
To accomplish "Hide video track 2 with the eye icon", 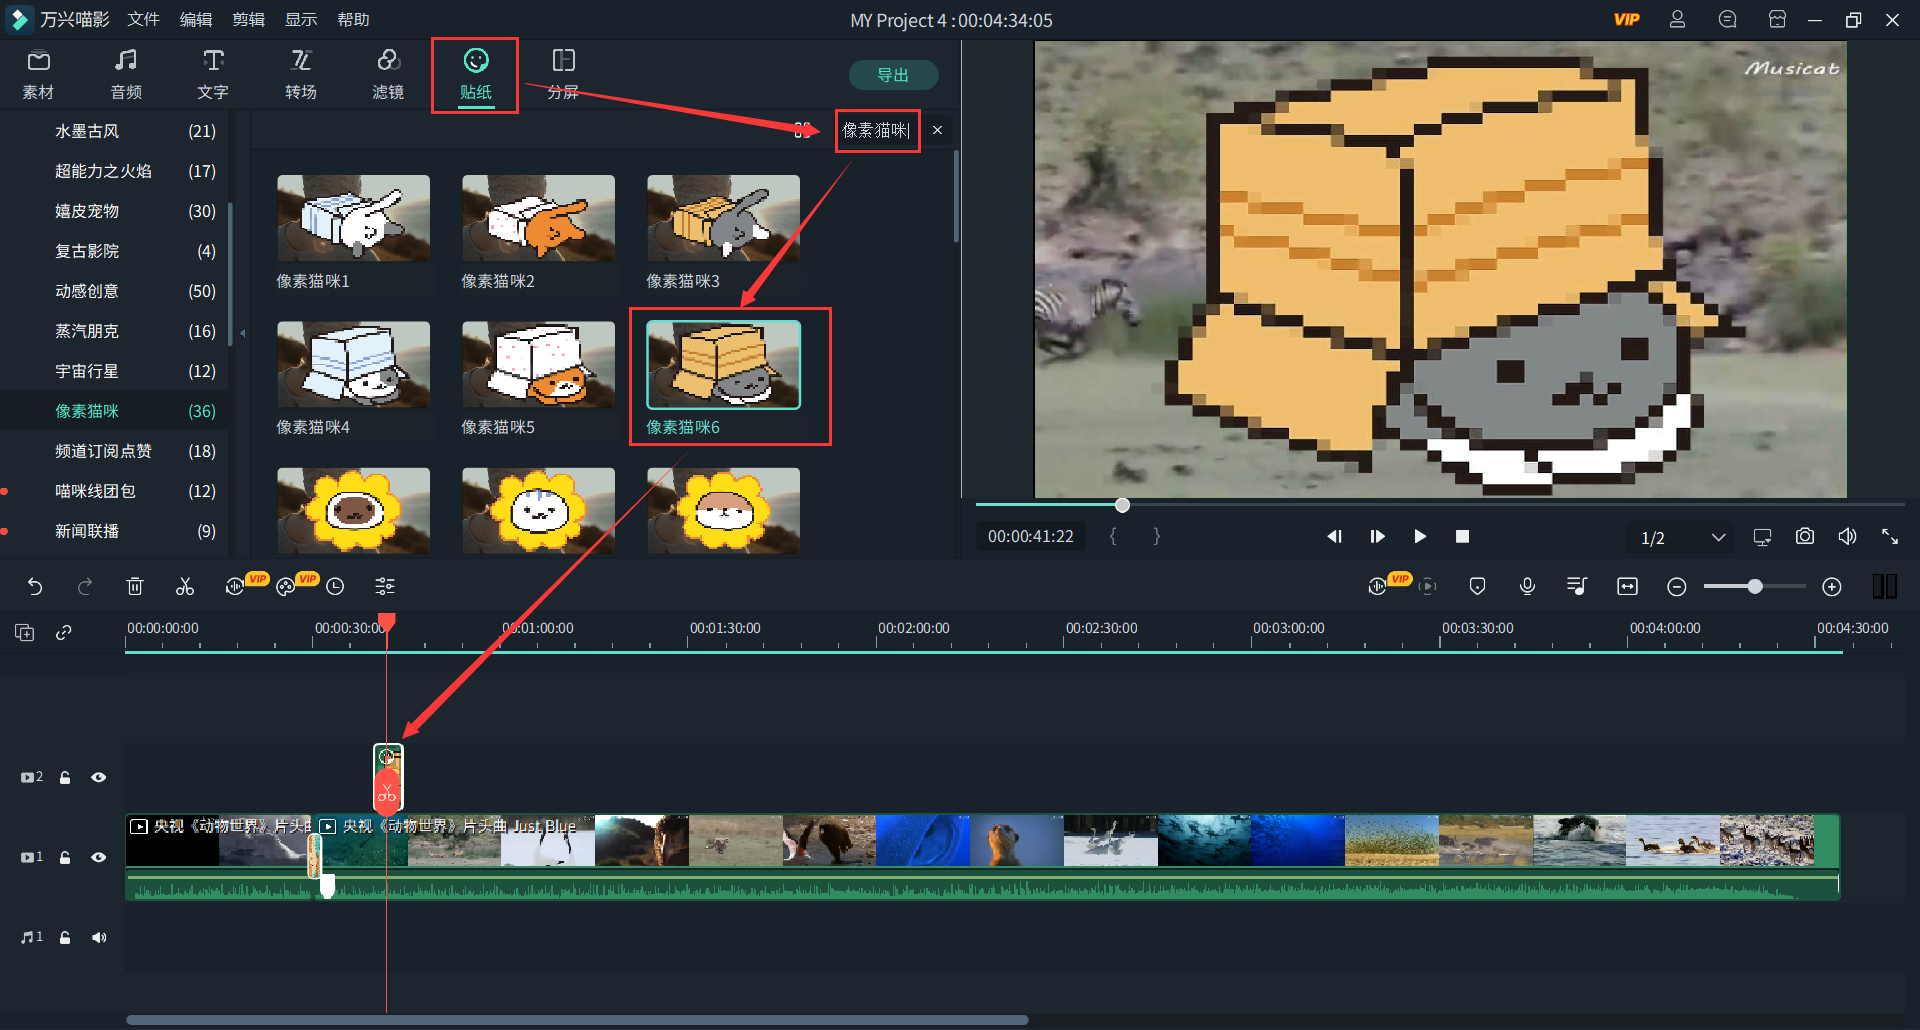I will click(x=98, y=777).
